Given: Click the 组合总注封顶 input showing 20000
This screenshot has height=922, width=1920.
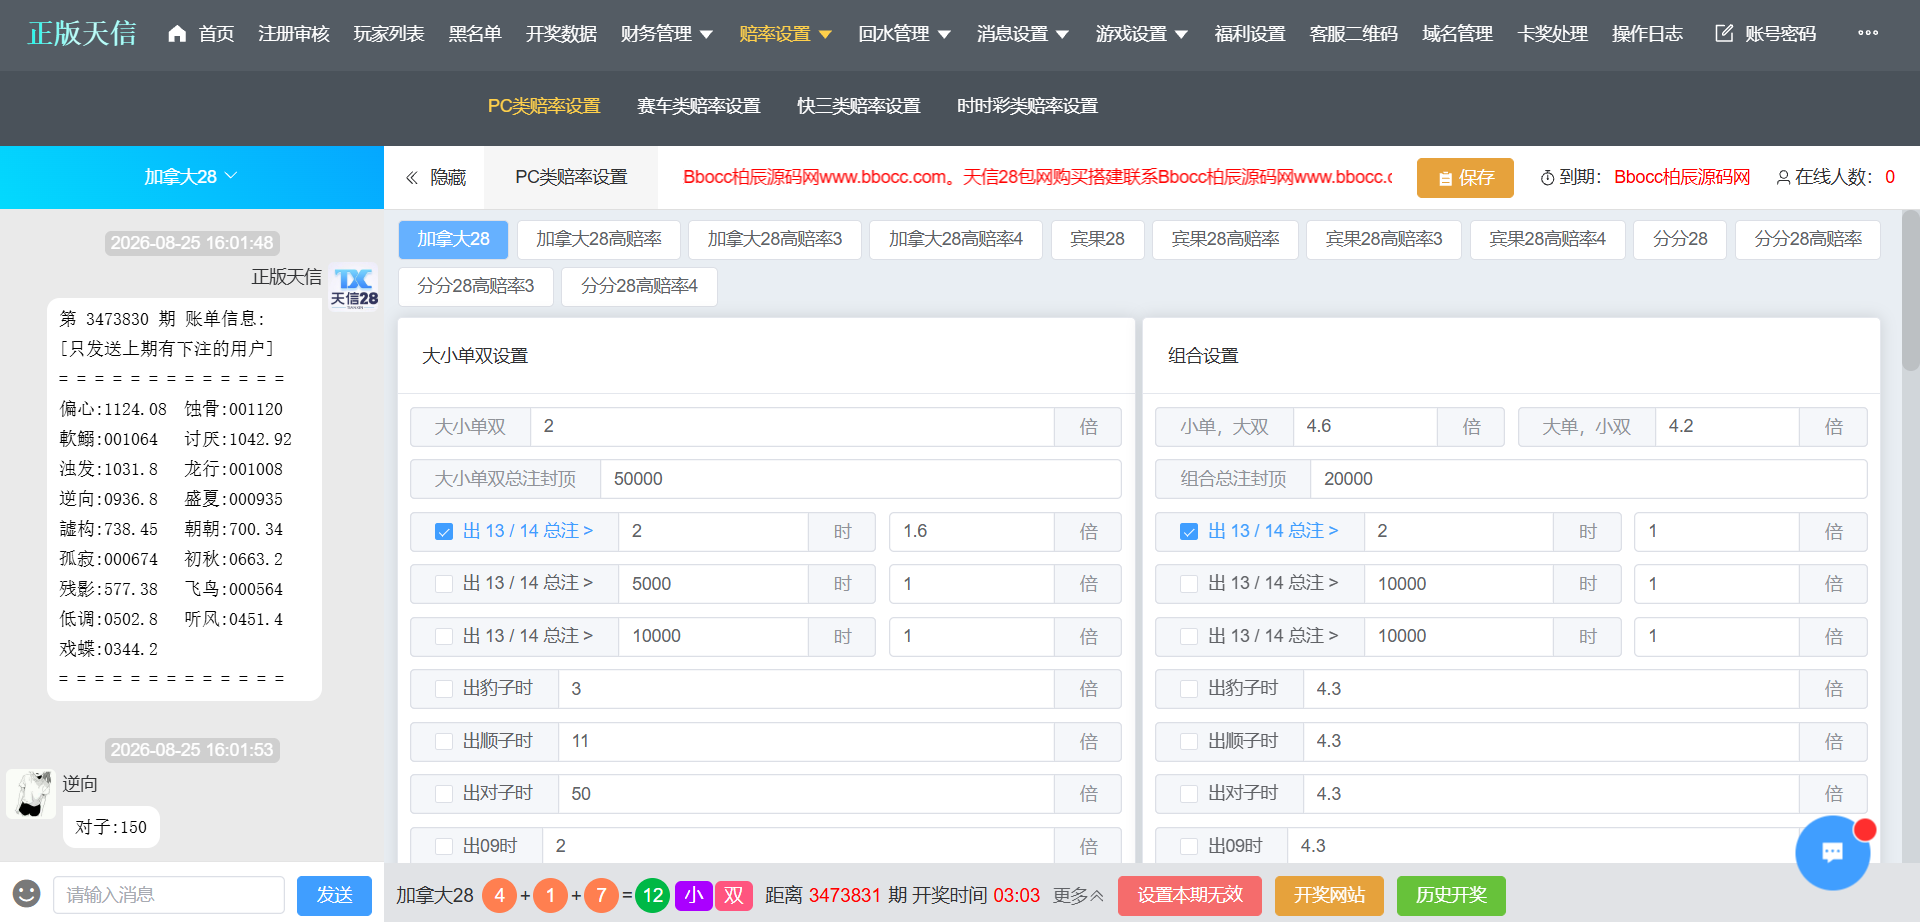Looking at the screenshot, I should [x=1588, y=480].
